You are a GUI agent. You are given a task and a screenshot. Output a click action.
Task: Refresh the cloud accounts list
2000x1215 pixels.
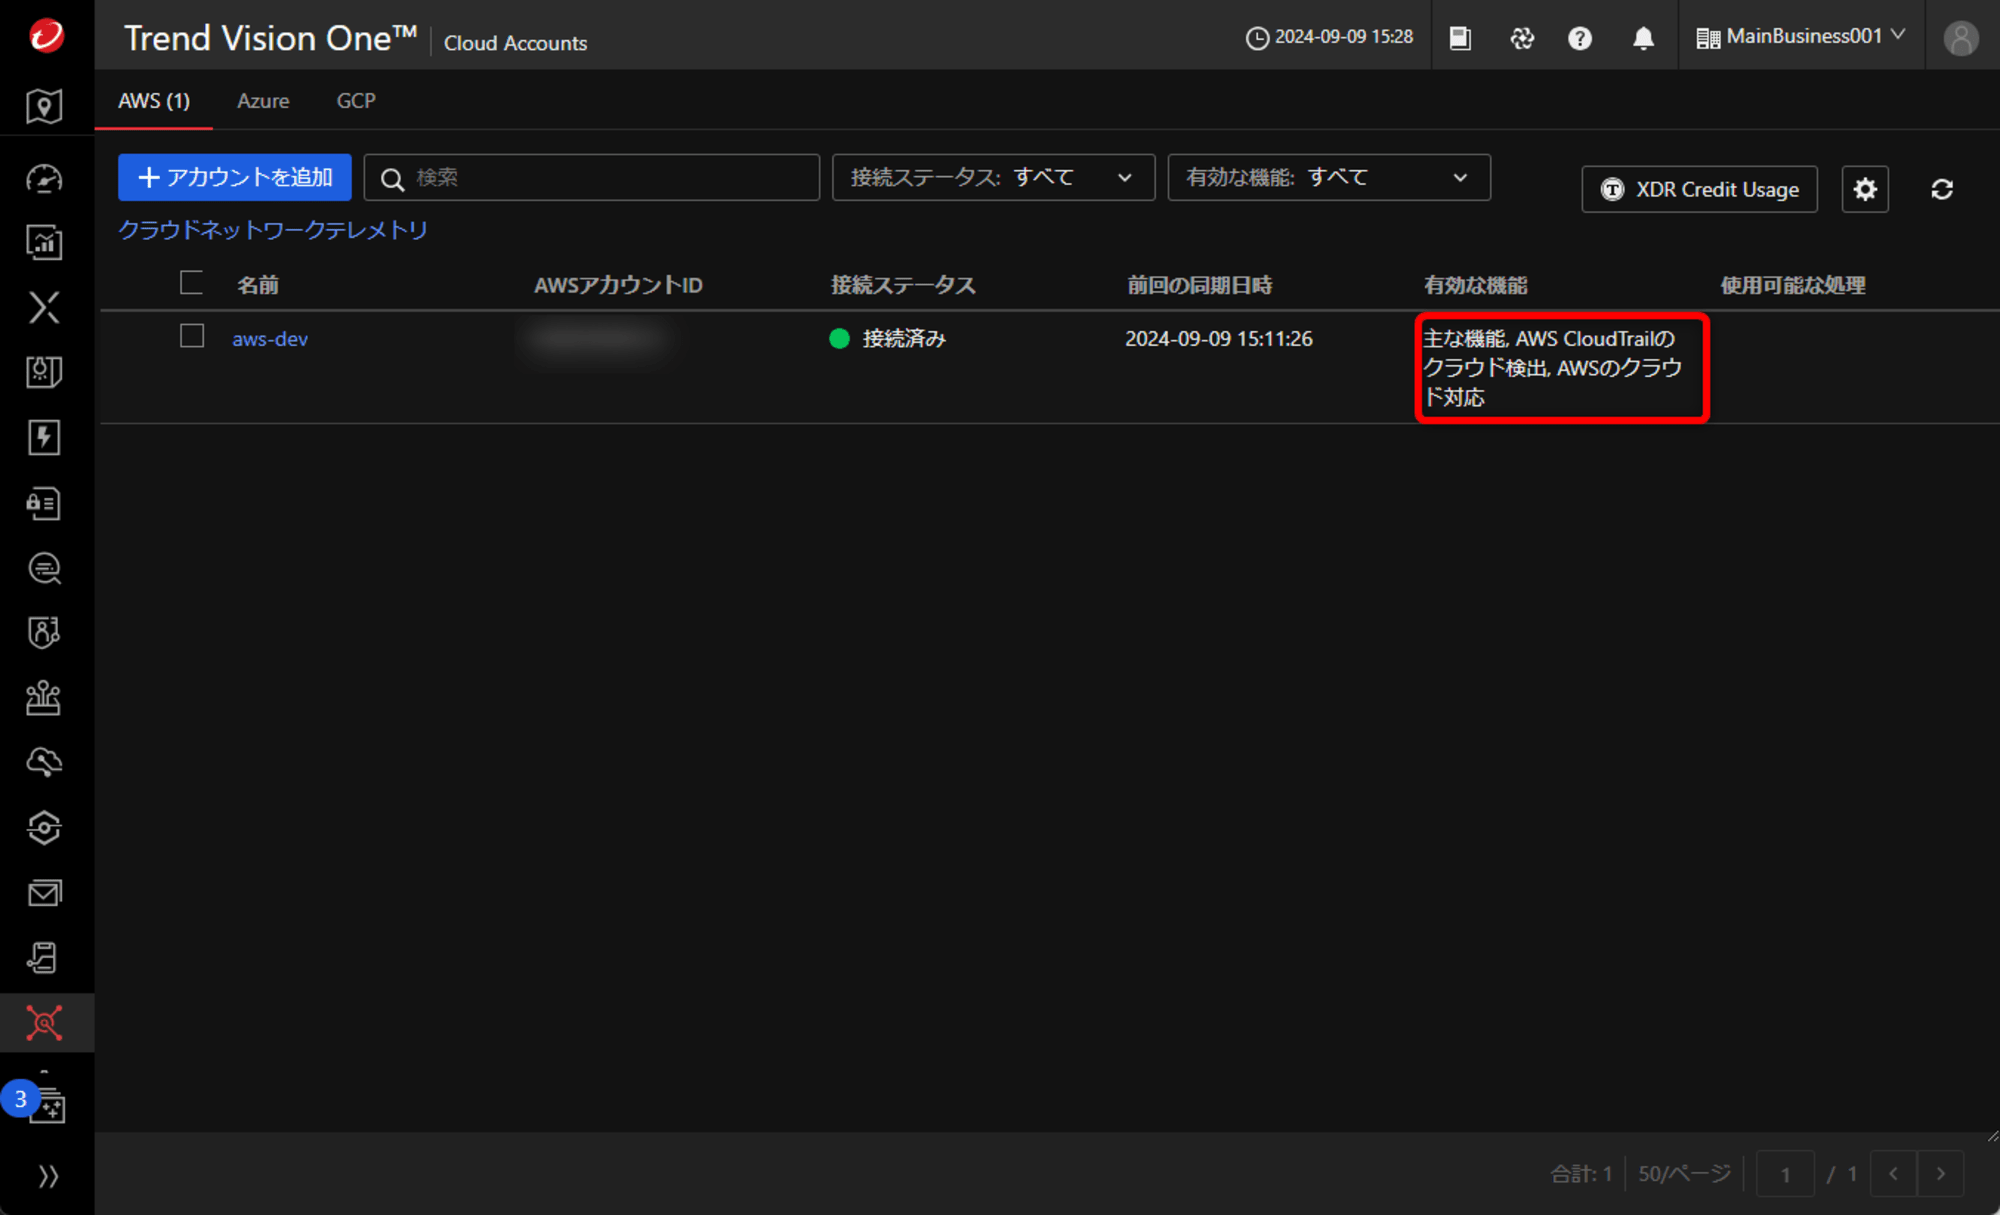[x=1942, y=189]
